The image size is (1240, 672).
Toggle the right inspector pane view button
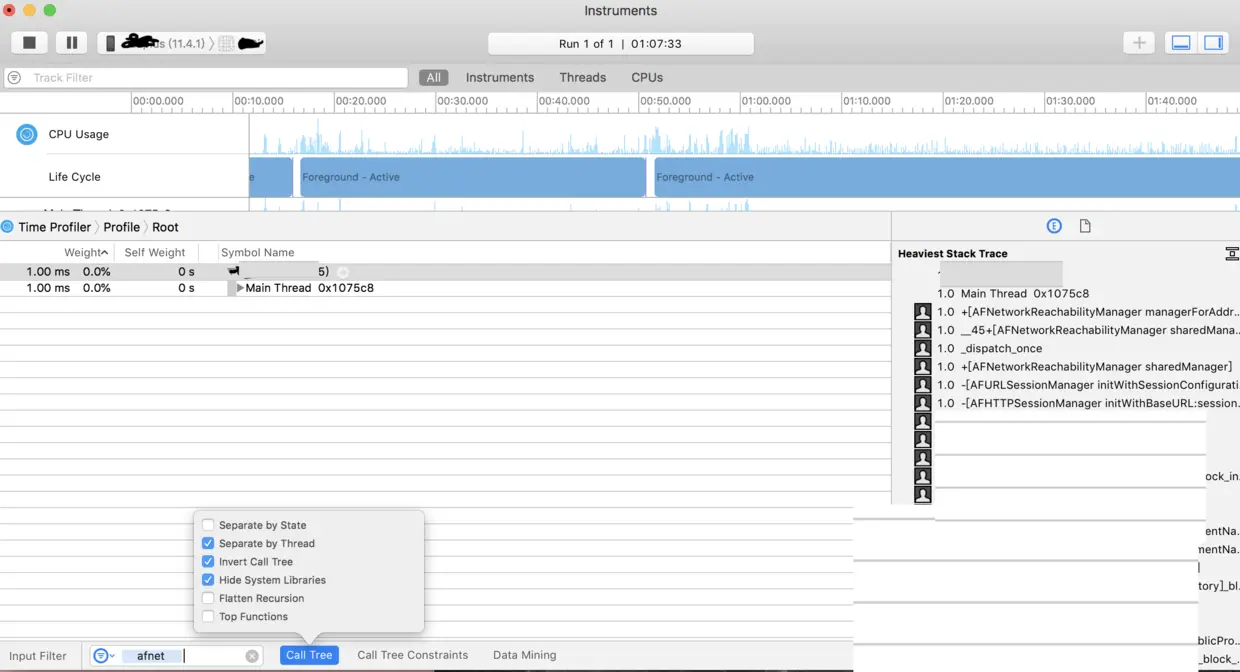1213,43
